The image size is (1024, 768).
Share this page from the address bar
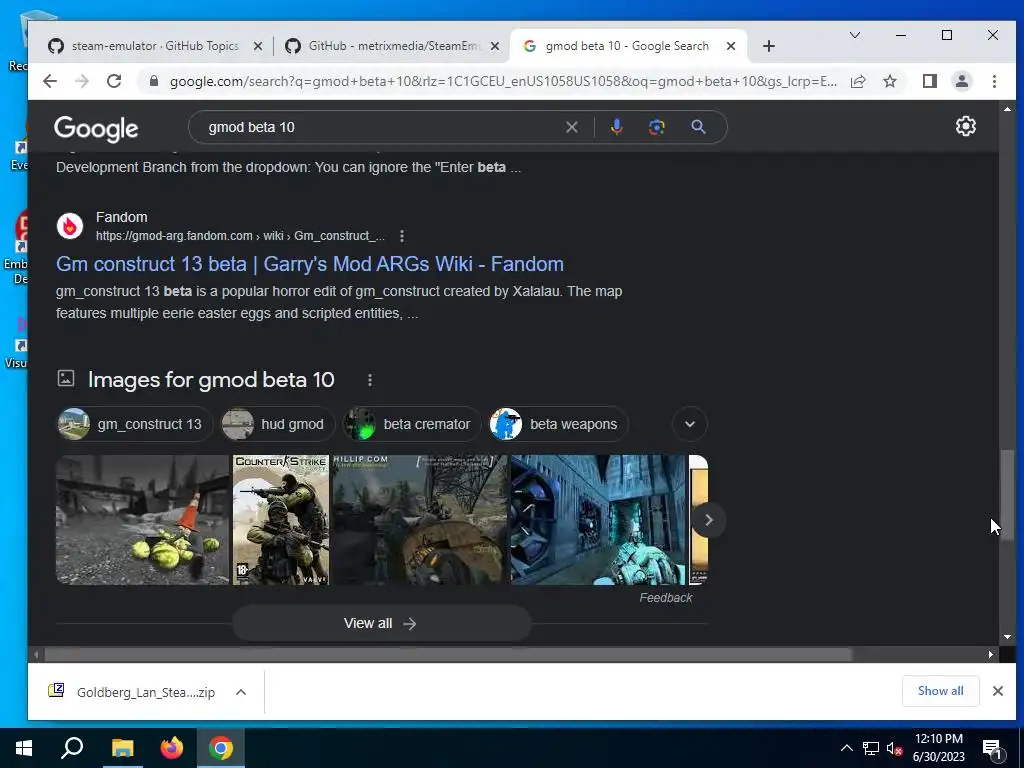pyautogui.click(x=857, y=81)
